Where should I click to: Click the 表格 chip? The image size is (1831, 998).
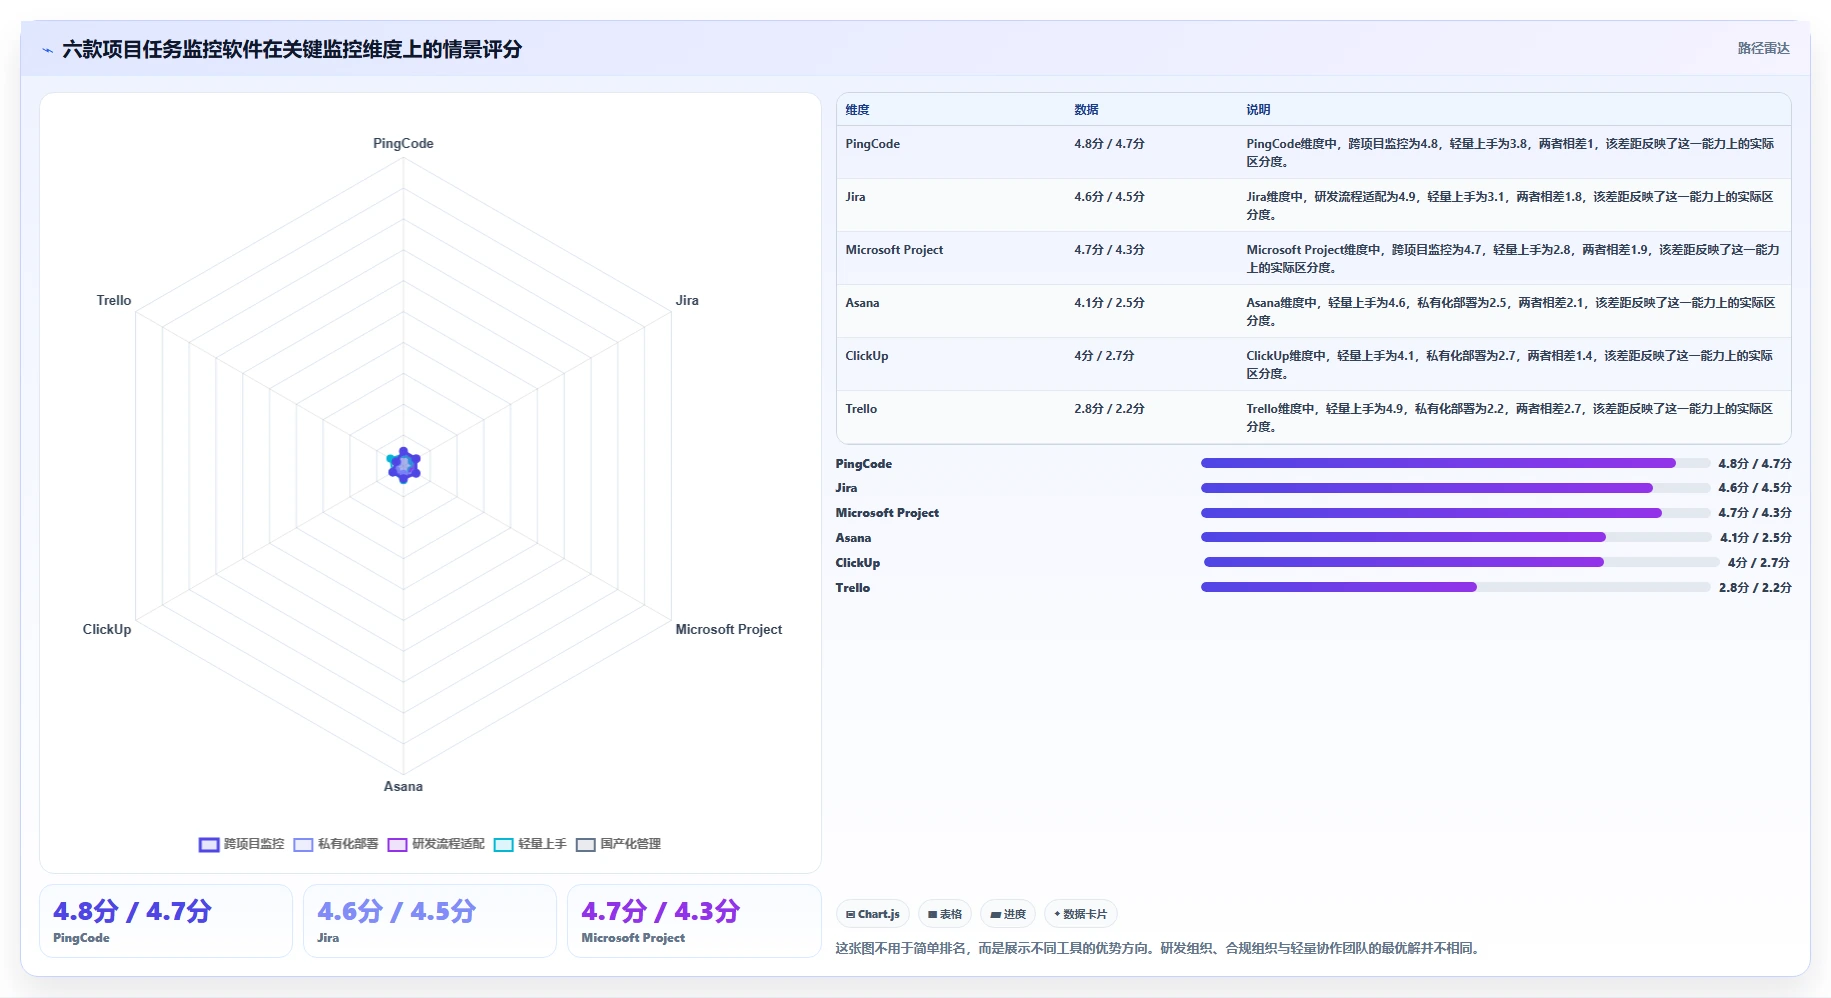click(945, 914)
